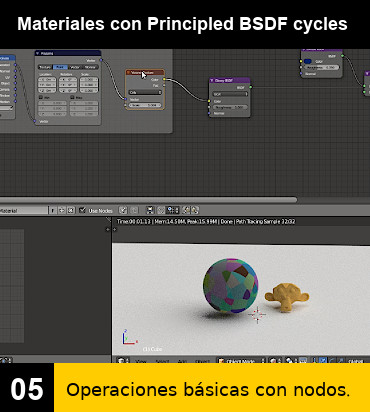
Task: Add a new material with plus button
Action: point(62,210)
